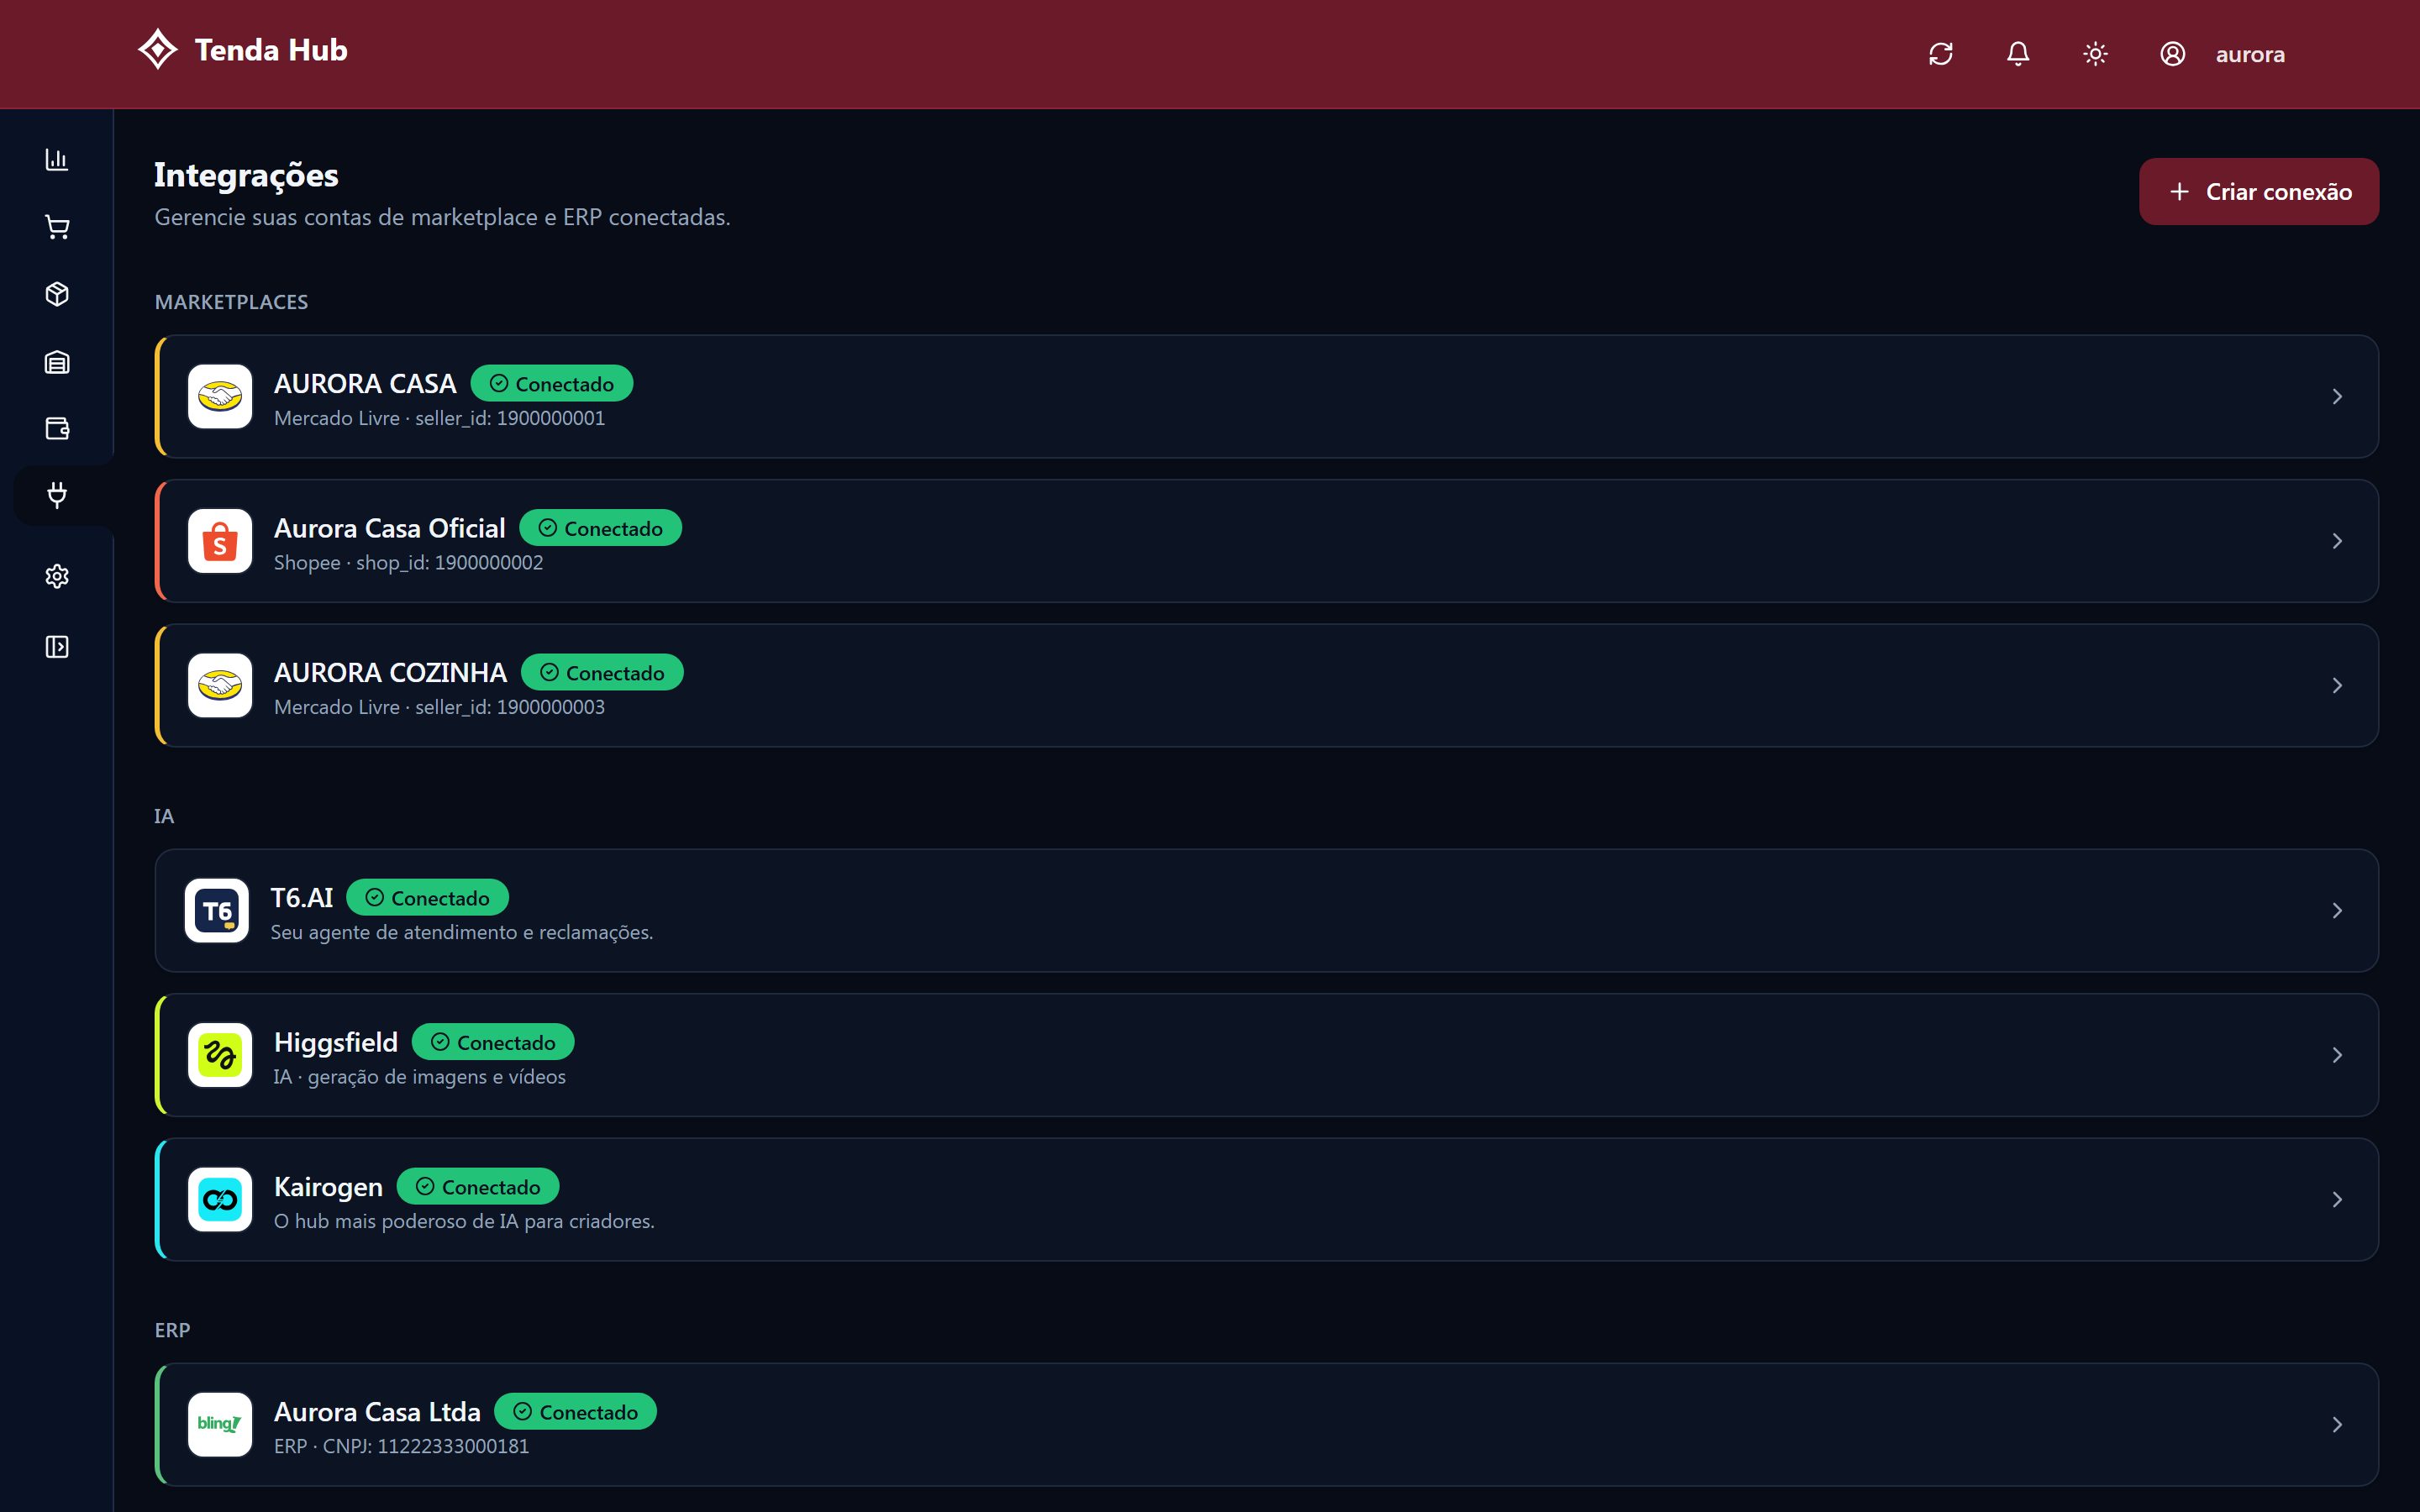This screenshot has height=1512, width=2420.
Task: Open the aurora user account icon
Action: (x=2172, y=54)
